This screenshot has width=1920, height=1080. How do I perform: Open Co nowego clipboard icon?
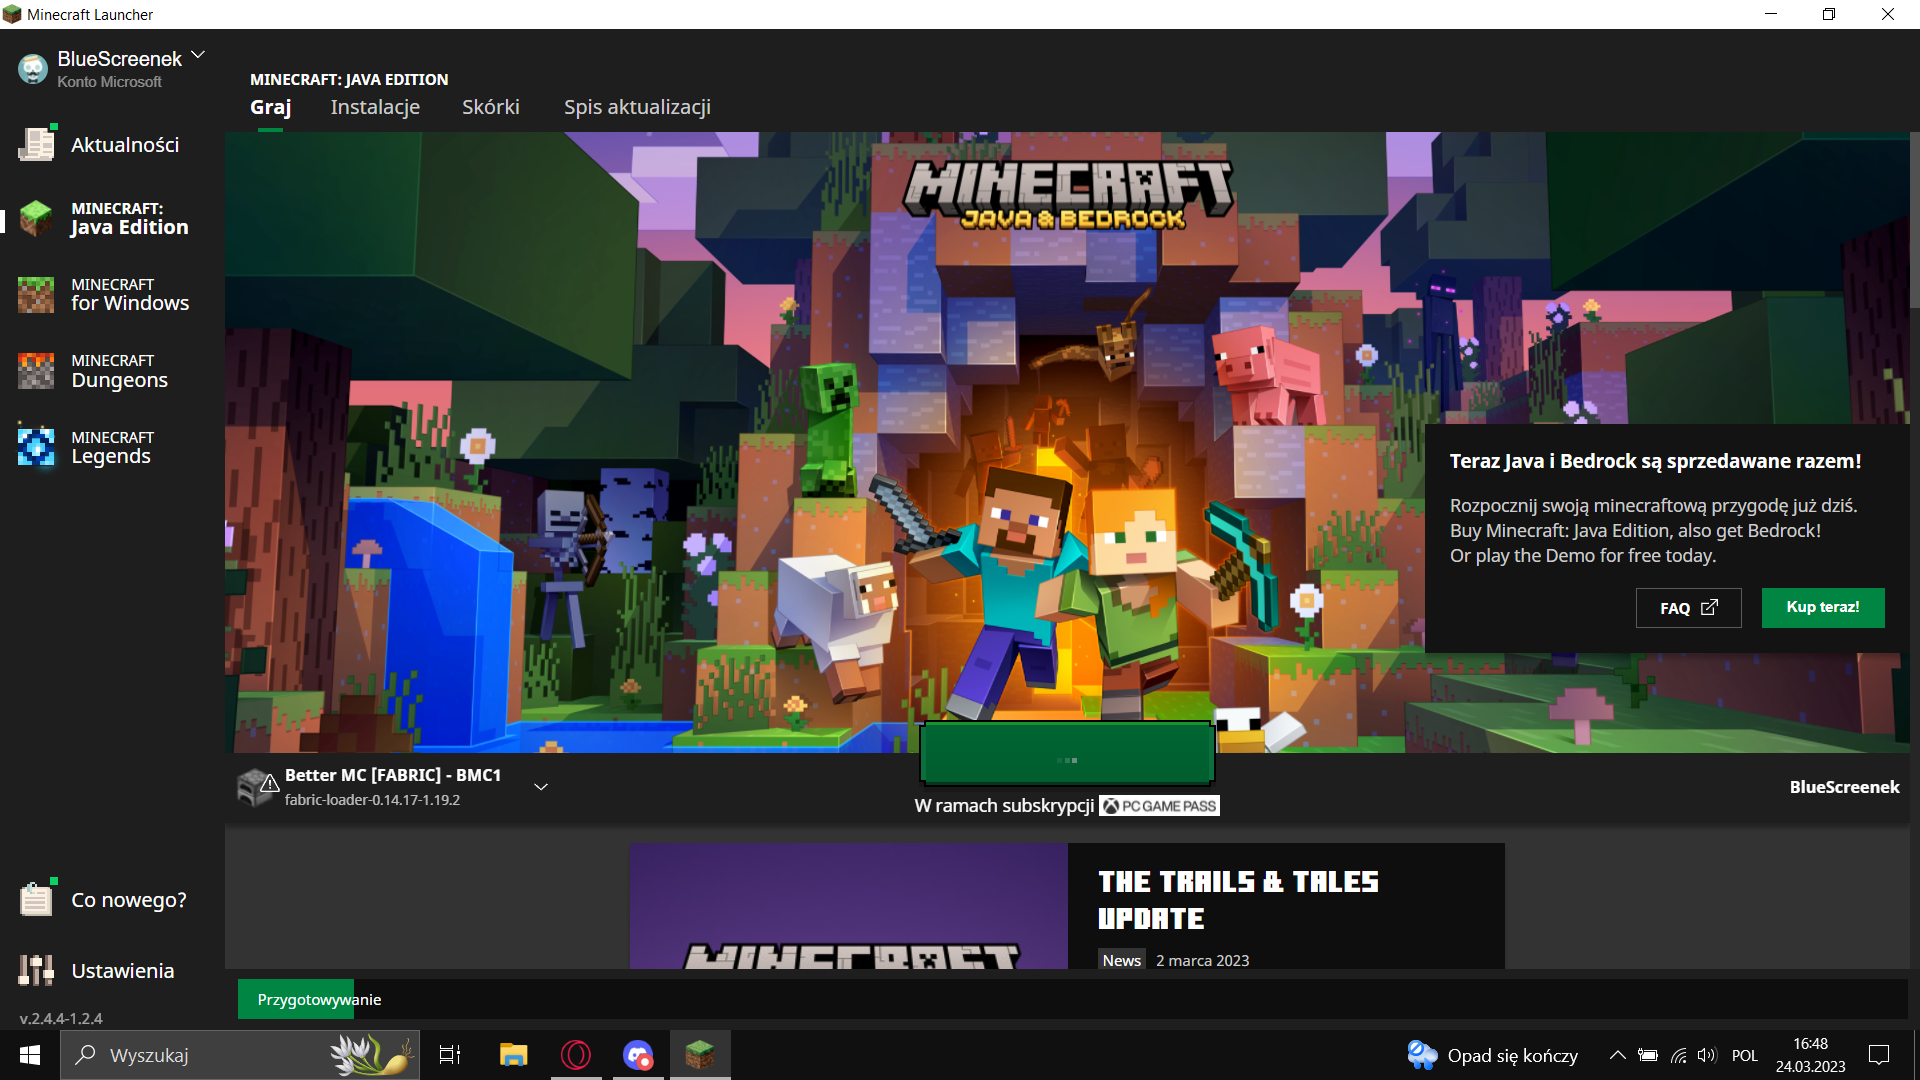pyautogui.click(x=36, y=899)
